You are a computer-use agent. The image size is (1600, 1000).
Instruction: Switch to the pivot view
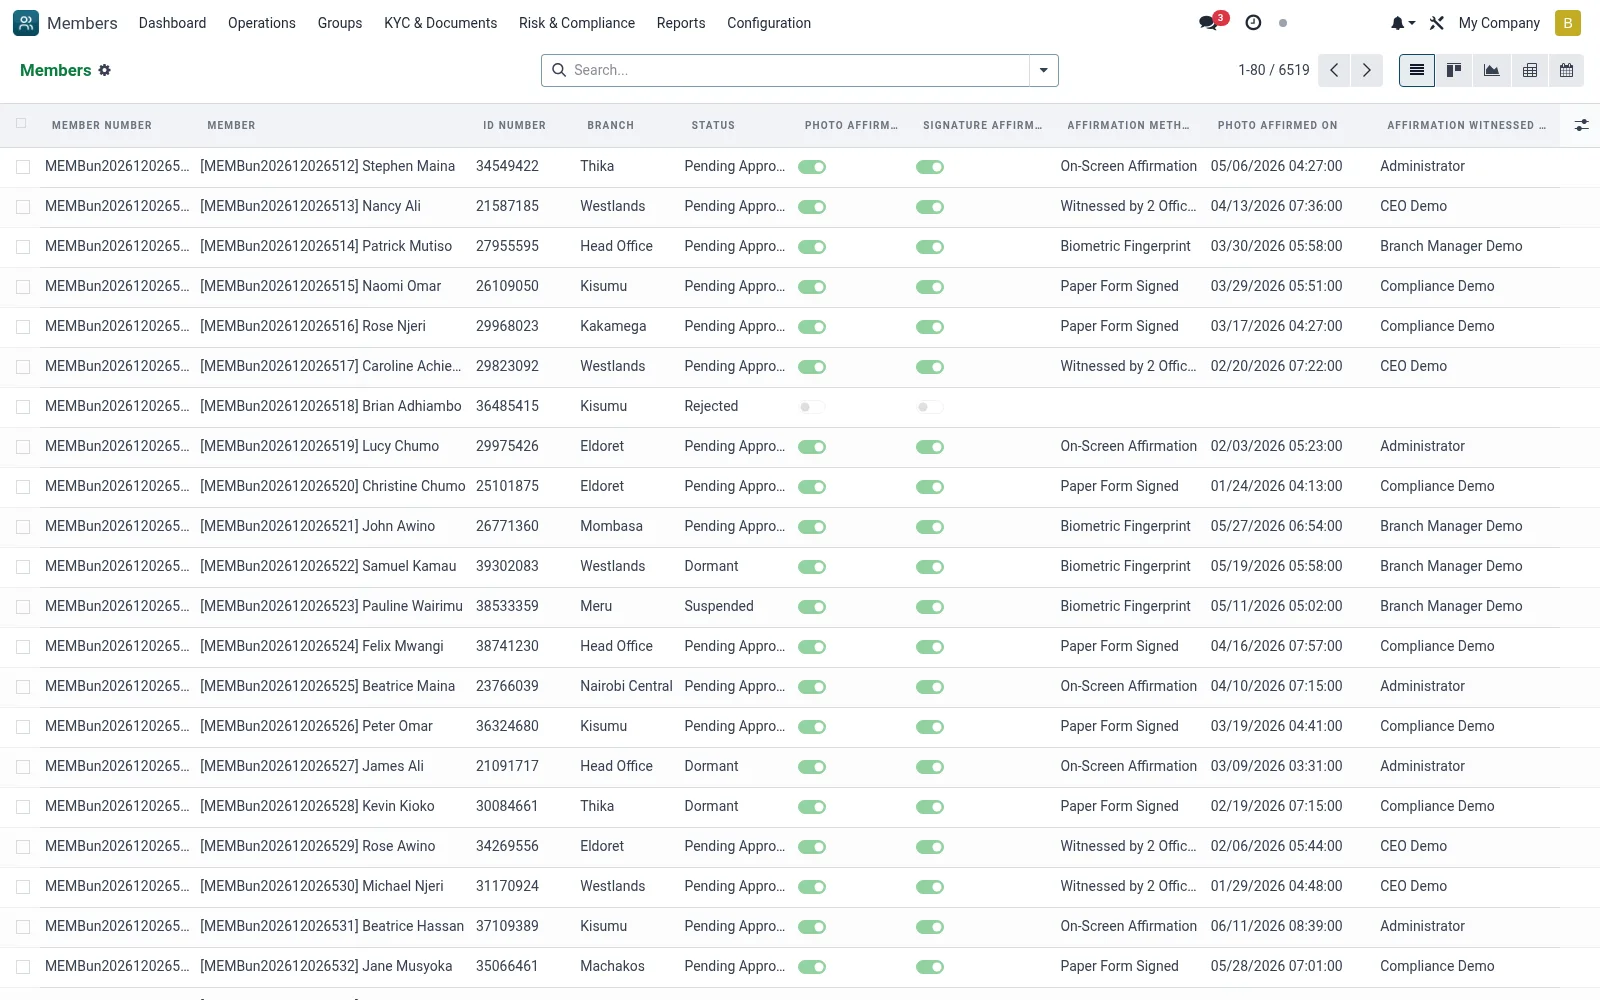coord(1529,70)
